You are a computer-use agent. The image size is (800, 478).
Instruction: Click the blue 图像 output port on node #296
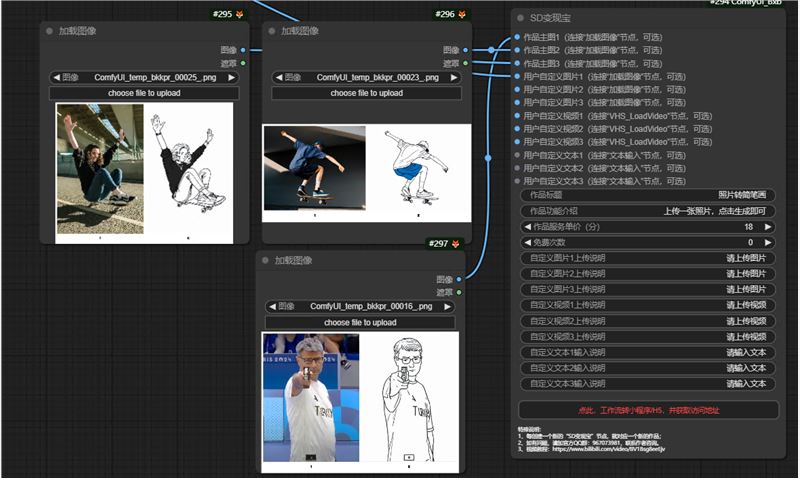pos(465,50)
